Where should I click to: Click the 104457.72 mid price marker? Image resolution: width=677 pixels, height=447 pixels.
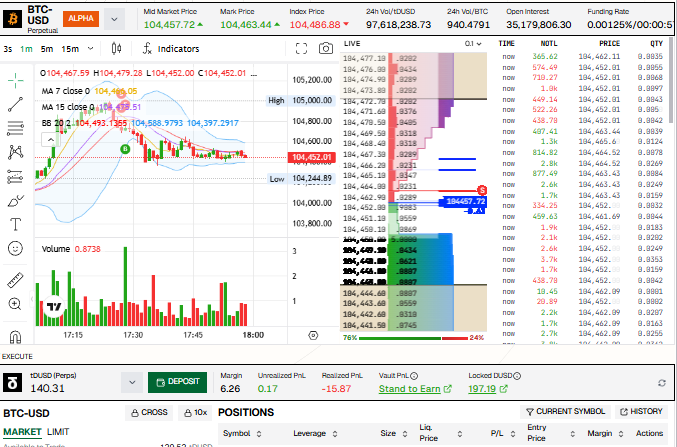(x=463, y=201)
